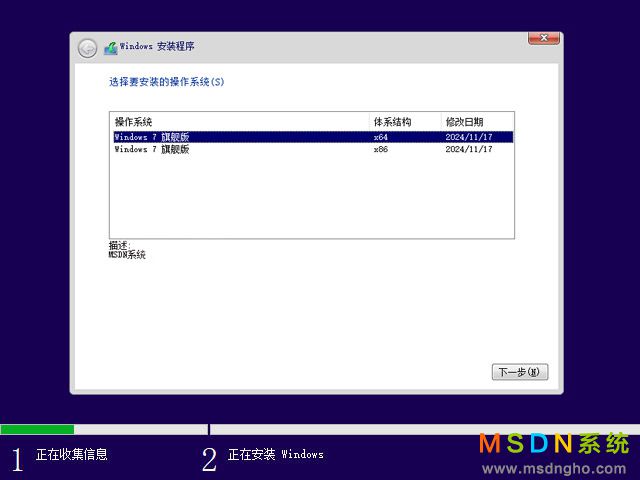This screenshot has width=640, height=480.
Task: Click the 修改日期 column header
Action: coord(477,122)
